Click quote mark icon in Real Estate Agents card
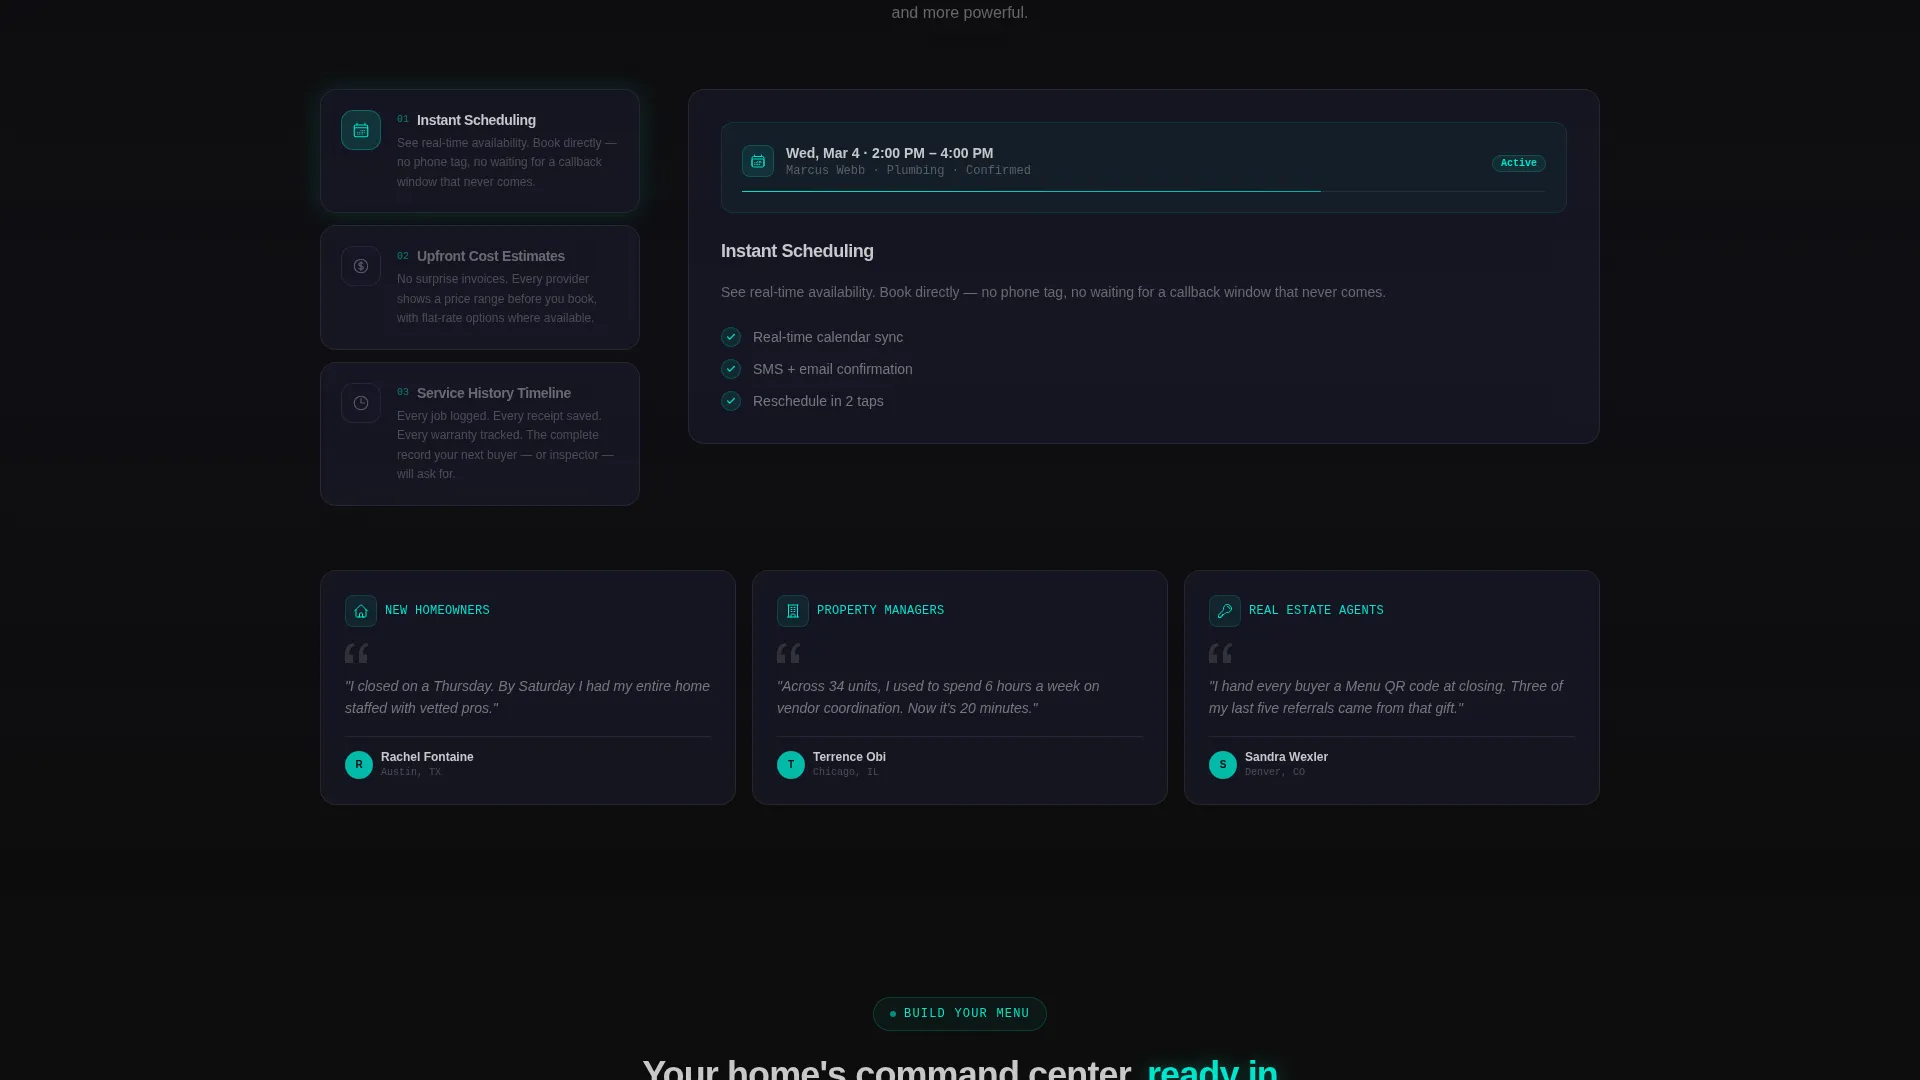This screenshot has width=1920, height=1080. point(1221,654)
